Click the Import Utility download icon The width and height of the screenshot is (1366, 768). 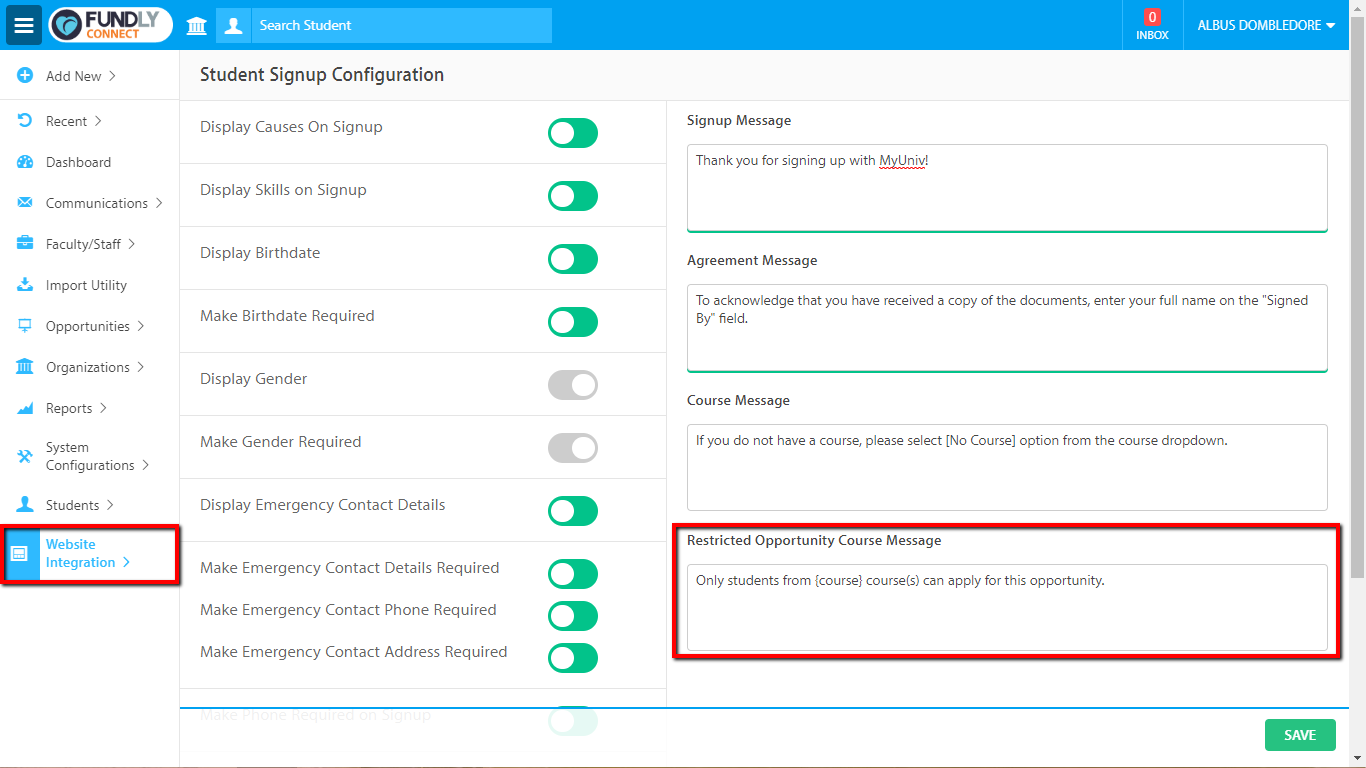[25, 285]
